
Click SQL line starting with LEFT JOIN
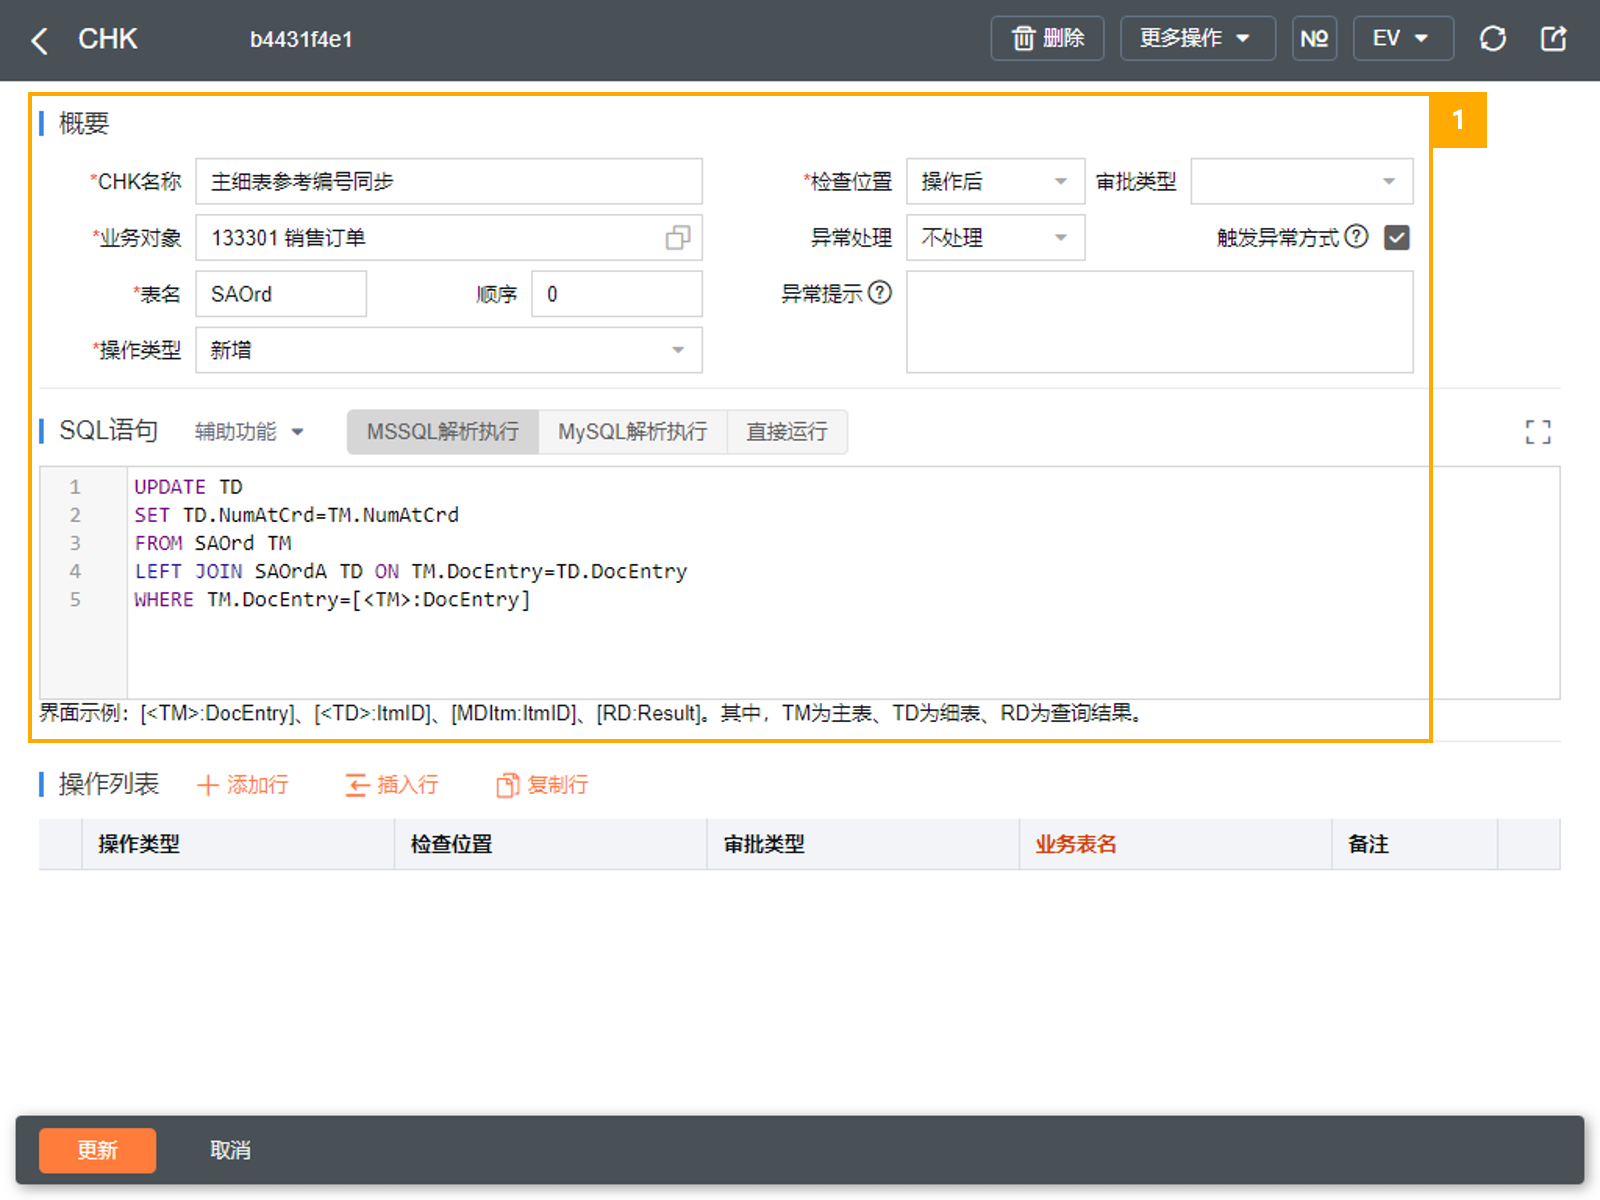411,571
